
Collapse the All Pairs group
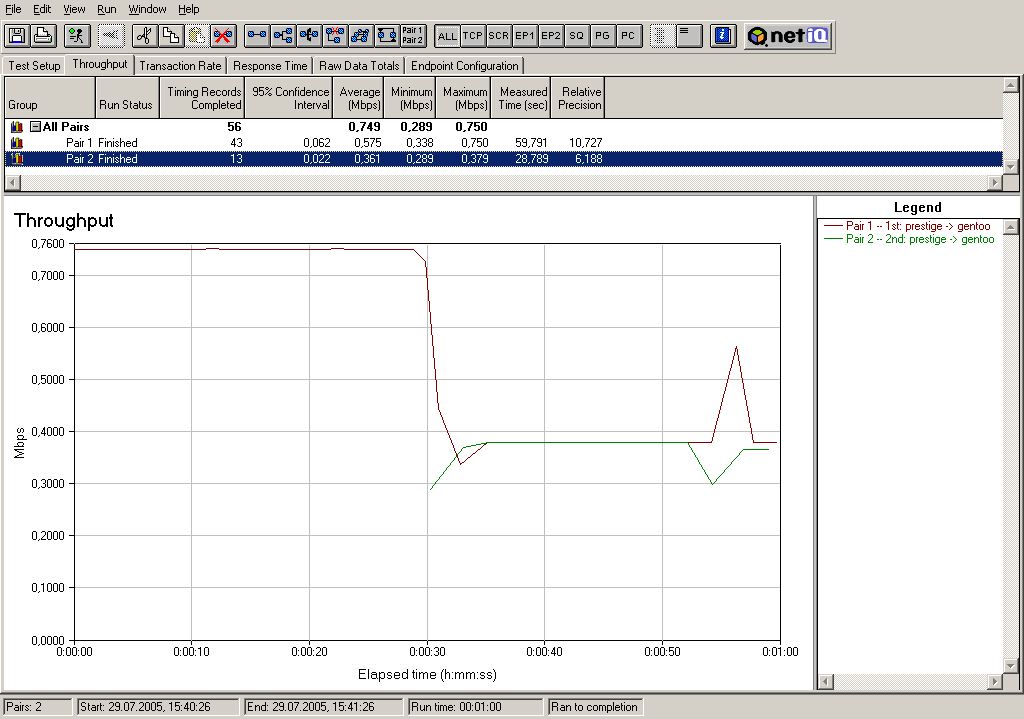pyautogui.click(x=36, y=127)
